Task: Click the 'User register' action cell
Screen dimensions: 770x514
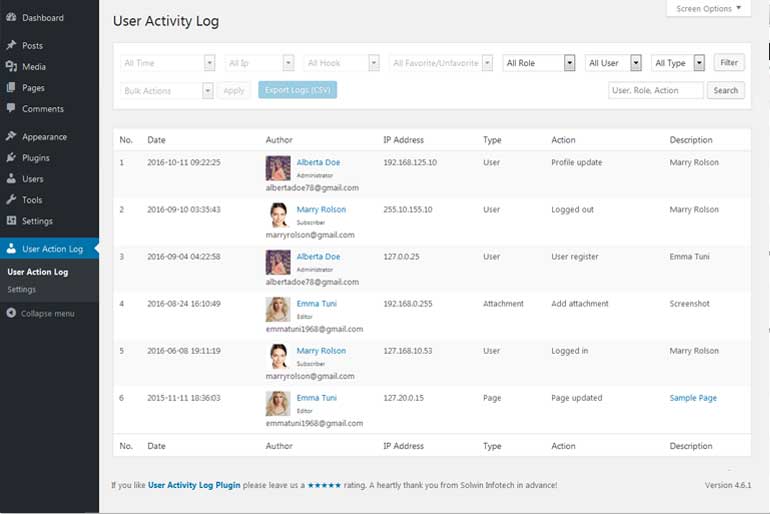Action: (575, 256)
